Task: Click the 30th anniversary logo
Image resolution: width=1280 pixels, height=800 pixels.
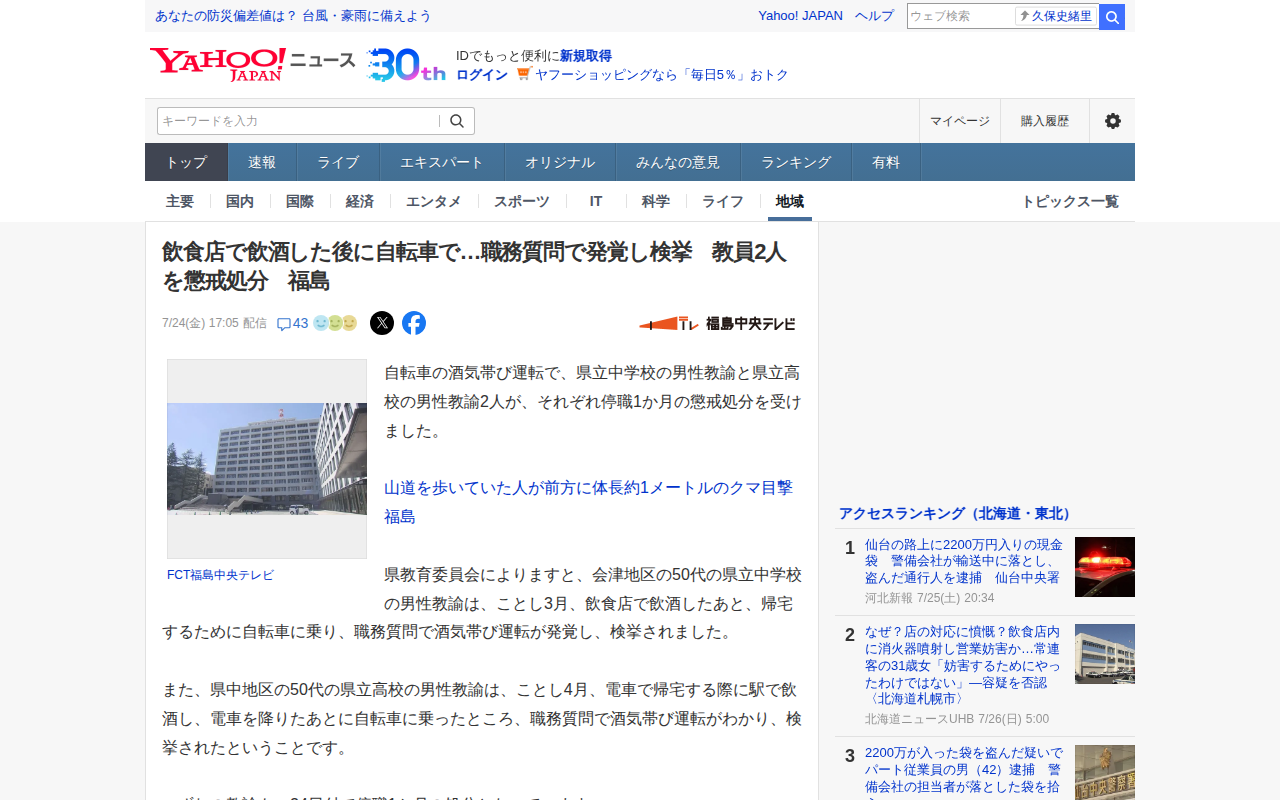Action: 406,65
